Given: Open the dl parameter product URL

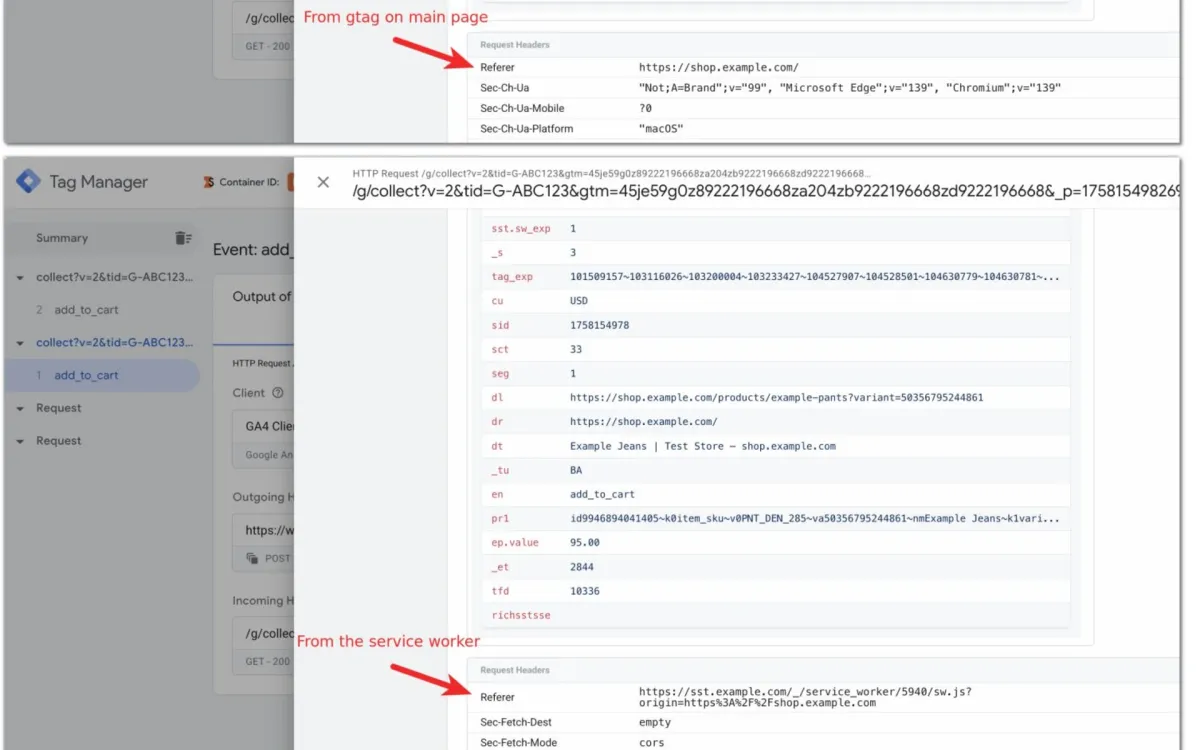Looking at the screenshot, I should click(775, 397).
